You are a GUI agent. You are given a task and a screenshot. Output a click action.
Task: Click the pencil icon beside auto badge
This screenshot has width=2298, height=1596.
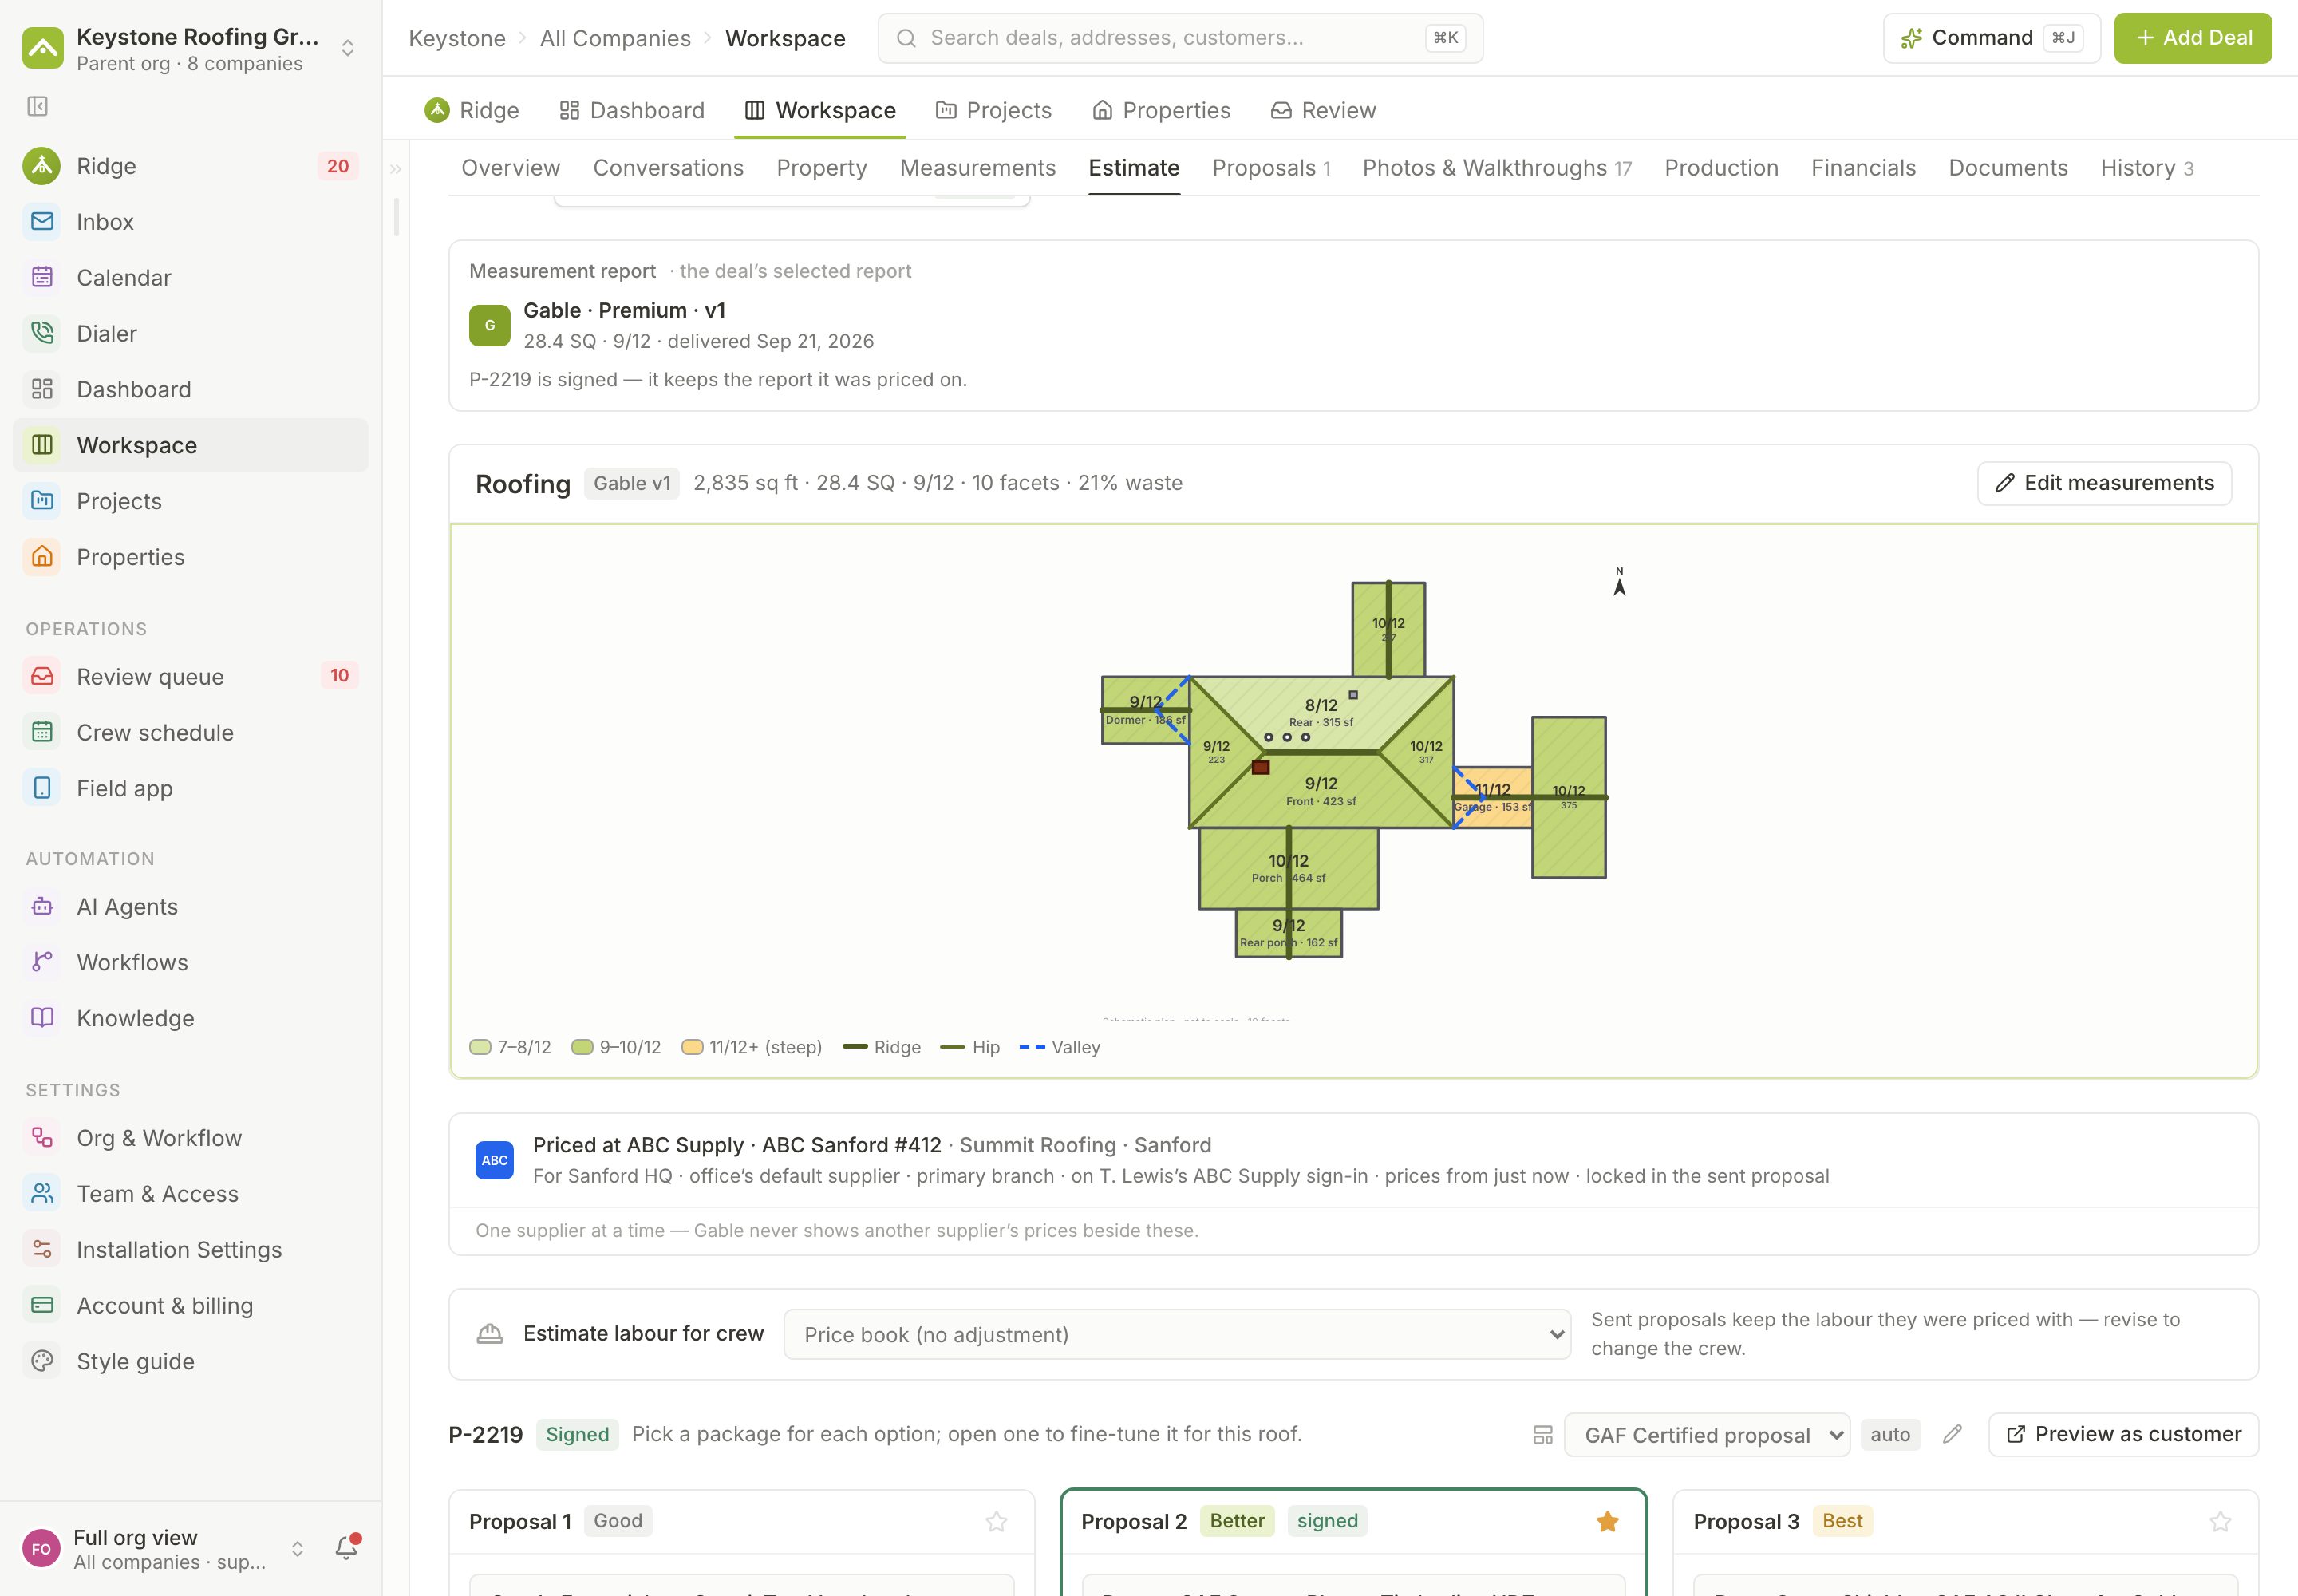point(1952,1435)
